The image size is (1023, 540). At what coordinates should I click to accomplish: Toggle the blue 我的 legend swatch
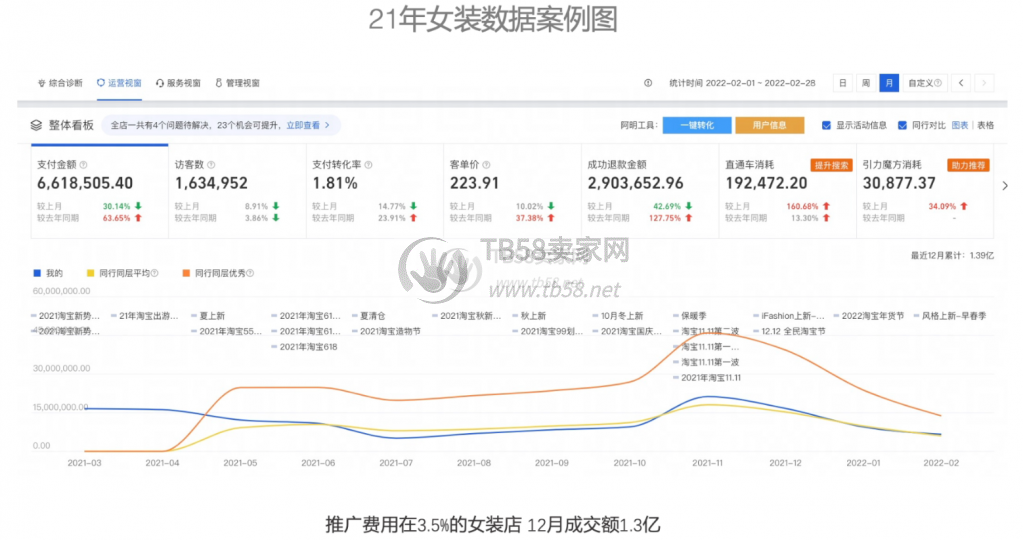click(37, 273)
